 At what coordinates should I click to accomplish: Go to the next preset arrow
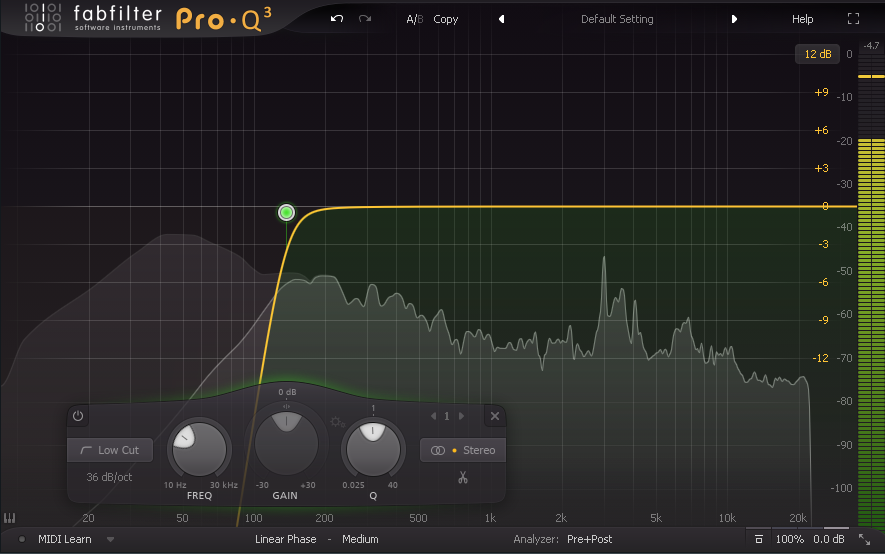tap(734, 19)
